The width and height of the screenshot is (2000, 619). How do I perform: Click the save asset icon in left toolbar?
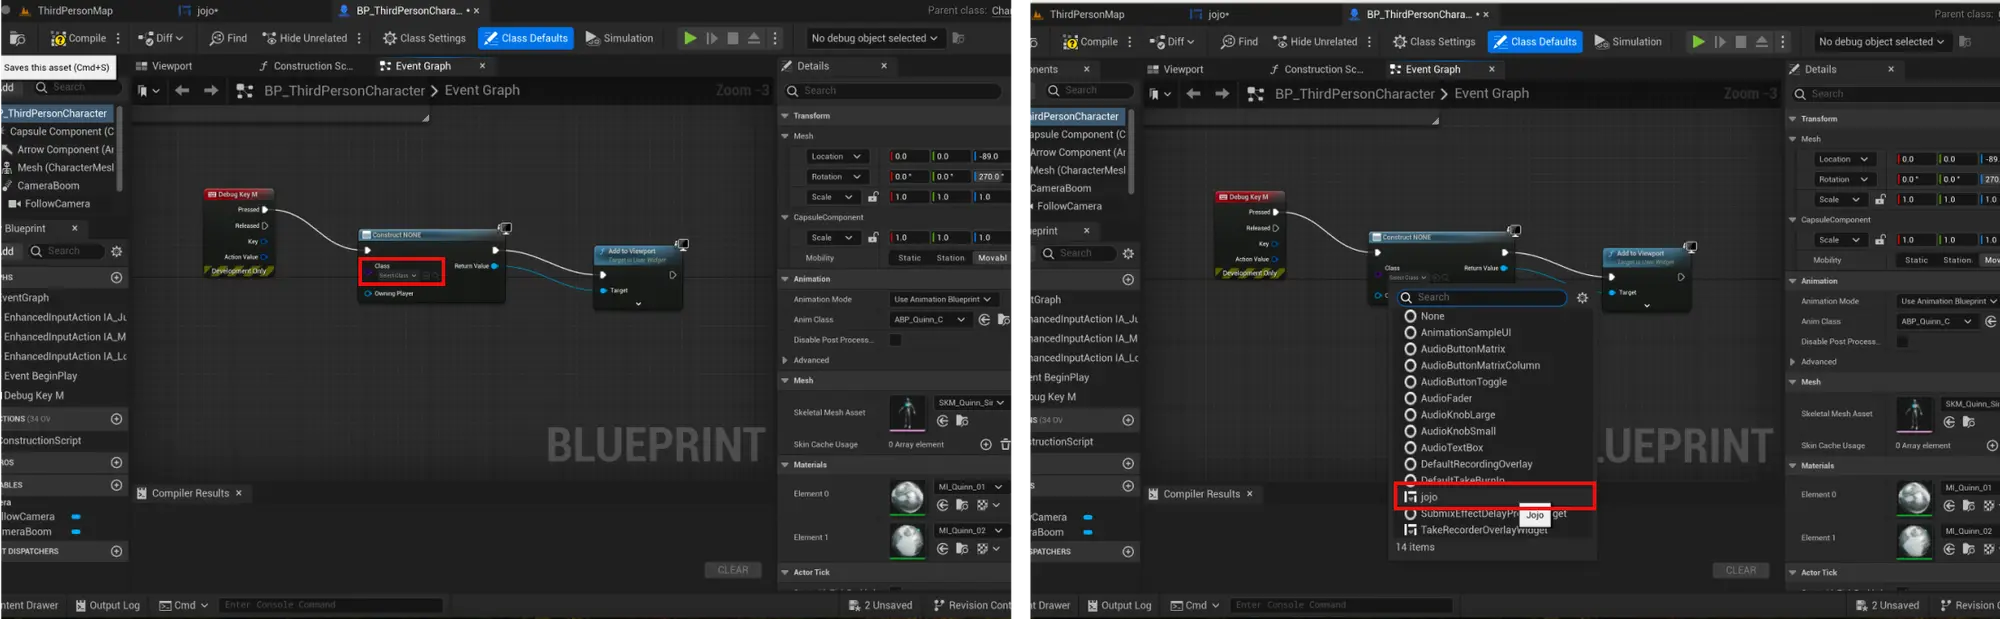point(17,38)
